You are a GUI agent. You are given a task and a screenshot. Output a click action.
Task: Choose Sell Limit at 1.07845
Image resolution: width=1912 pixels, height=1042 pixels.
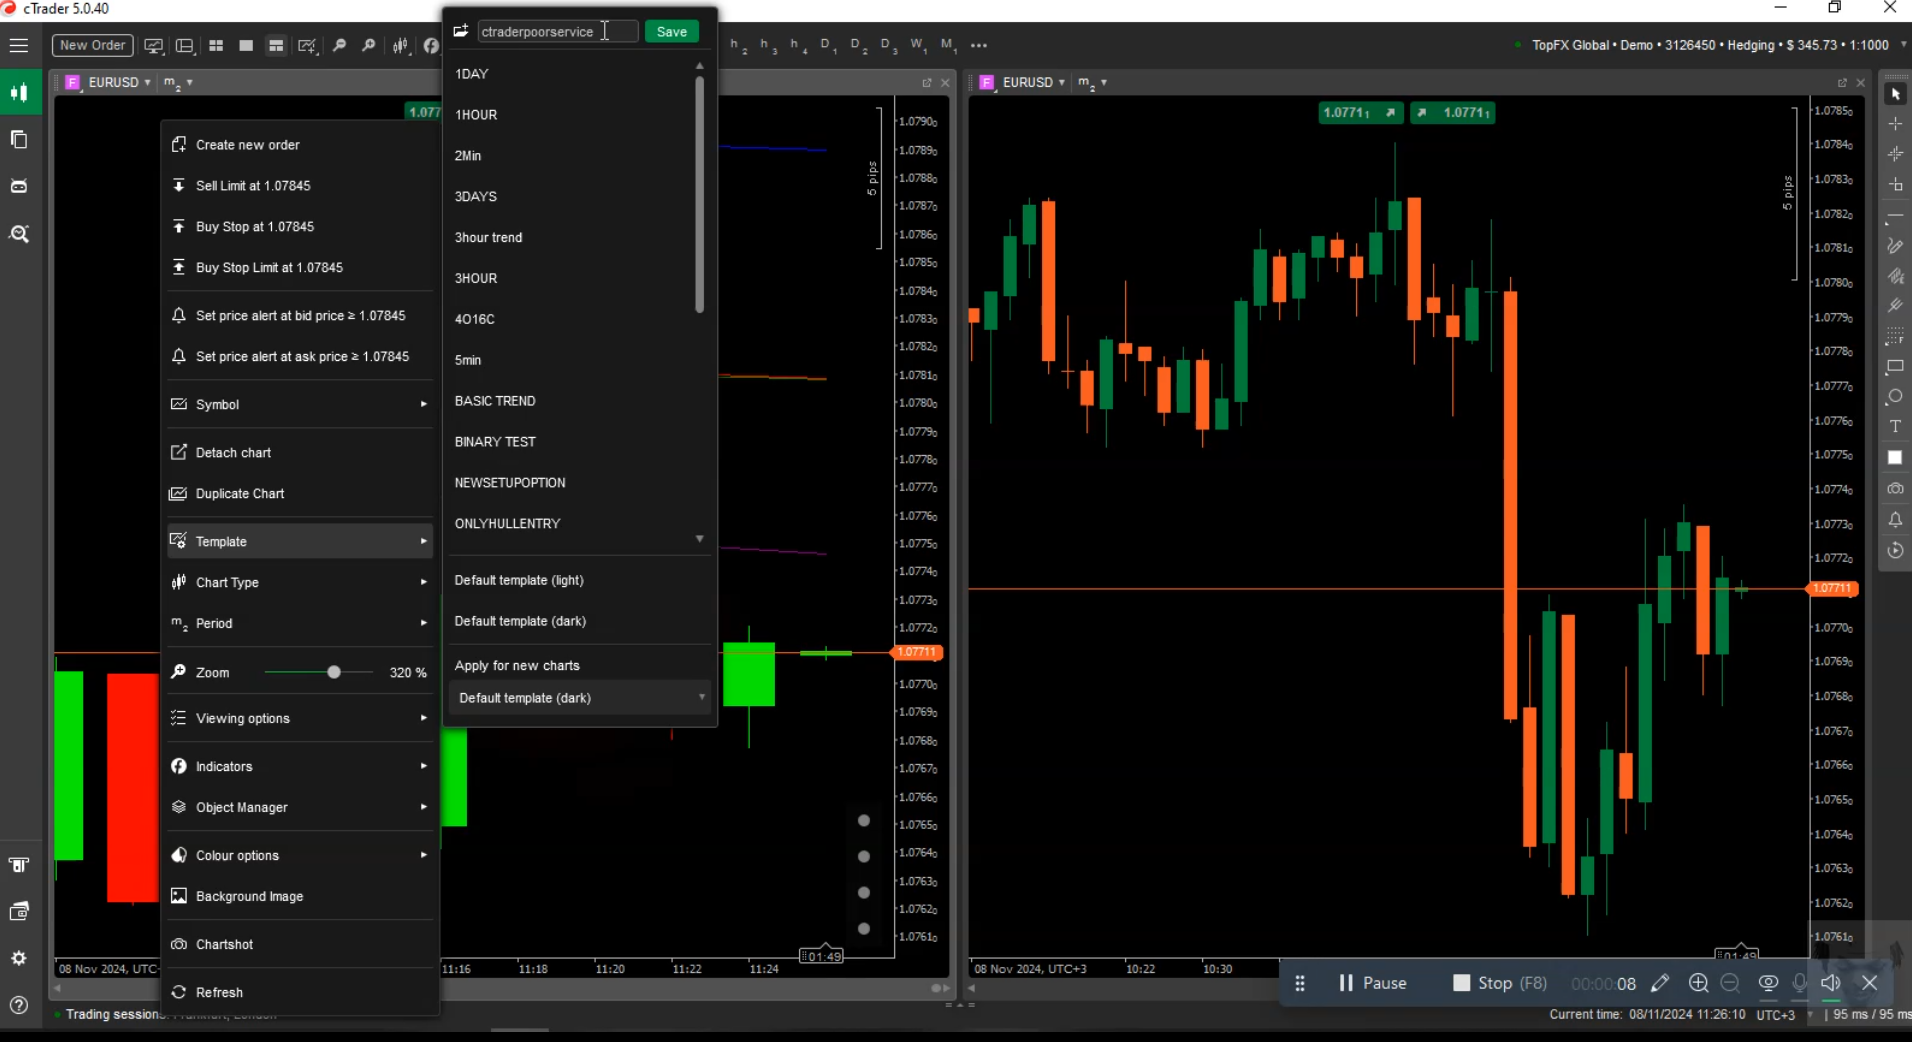(x=300, y=186)
